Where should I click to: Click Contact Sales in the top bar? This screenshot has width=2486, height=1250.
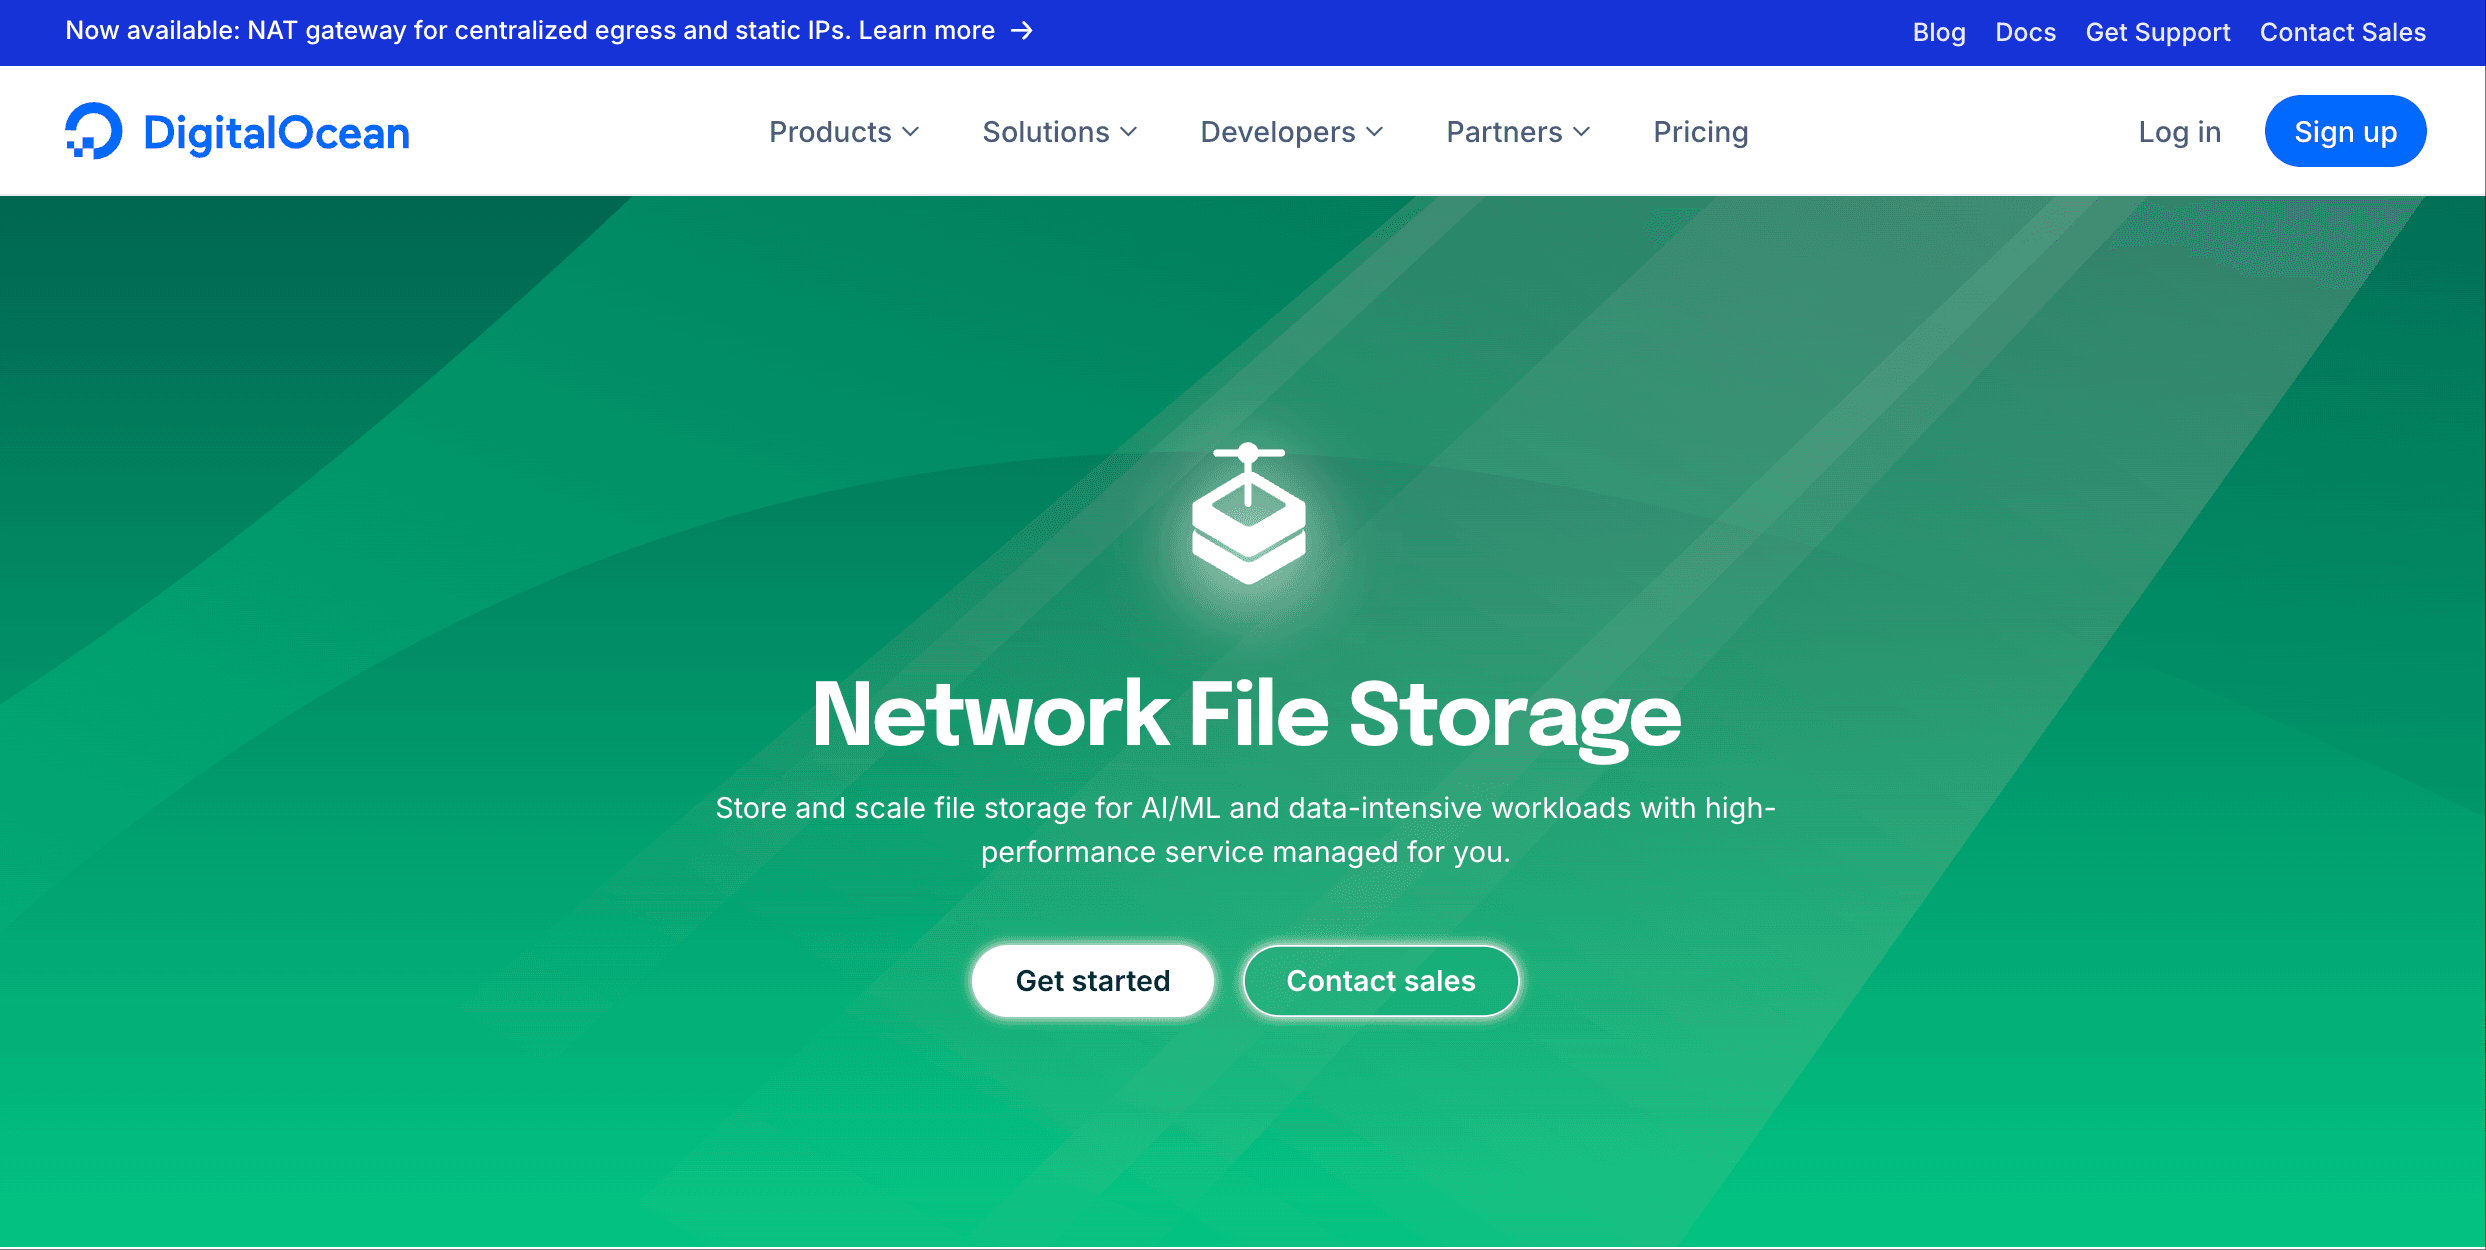pos(2342,32)
